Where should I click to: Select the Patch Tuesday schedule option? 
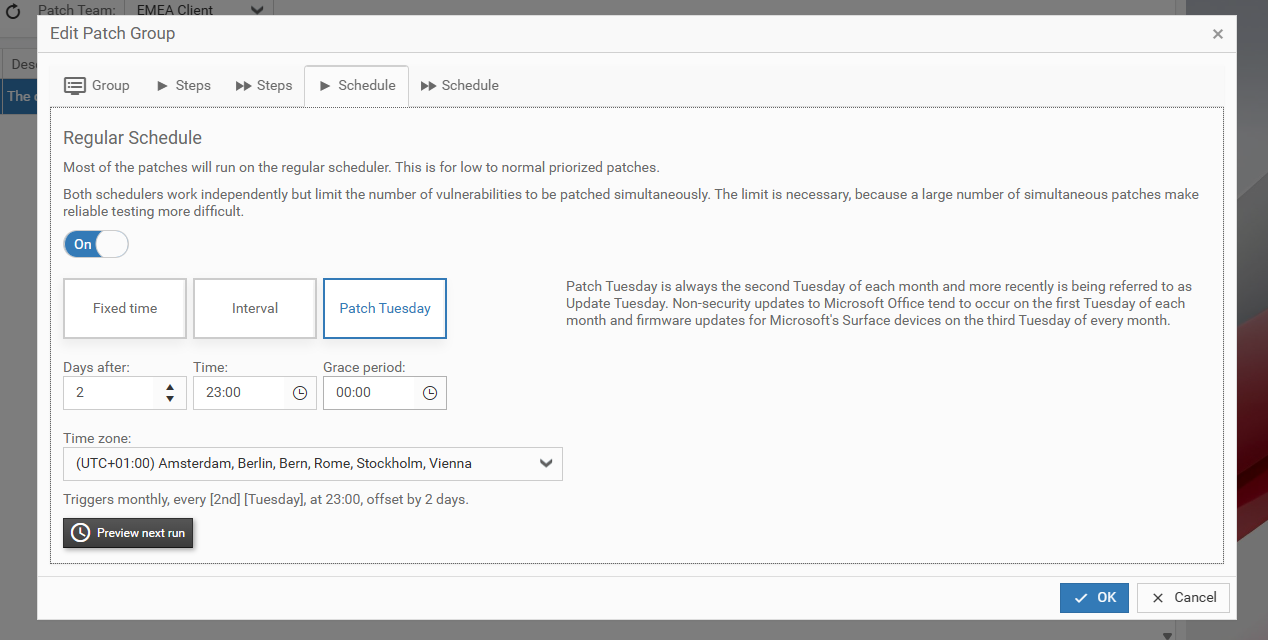coord(385,308)
